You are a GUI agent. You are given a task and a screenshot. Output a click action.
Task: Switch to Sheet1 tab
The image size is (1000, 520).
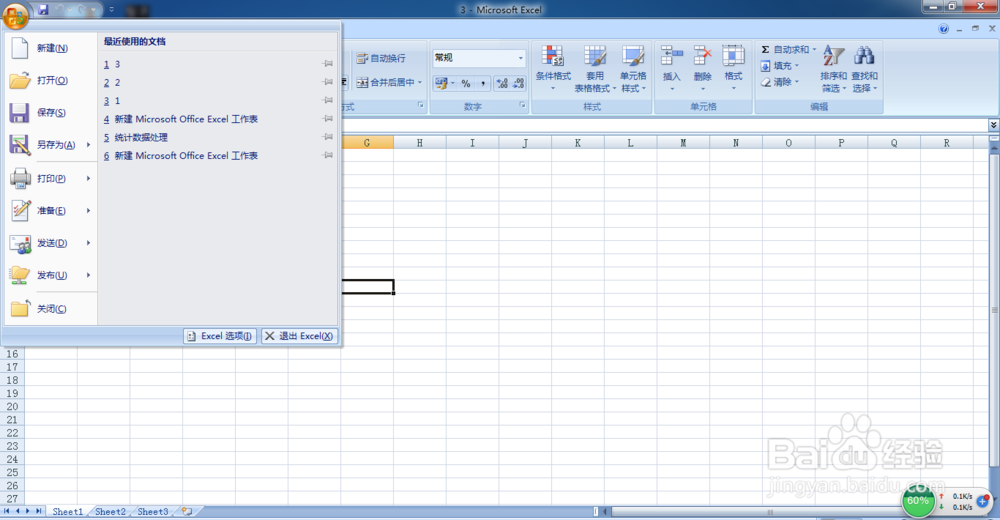[x=68, y=512]
